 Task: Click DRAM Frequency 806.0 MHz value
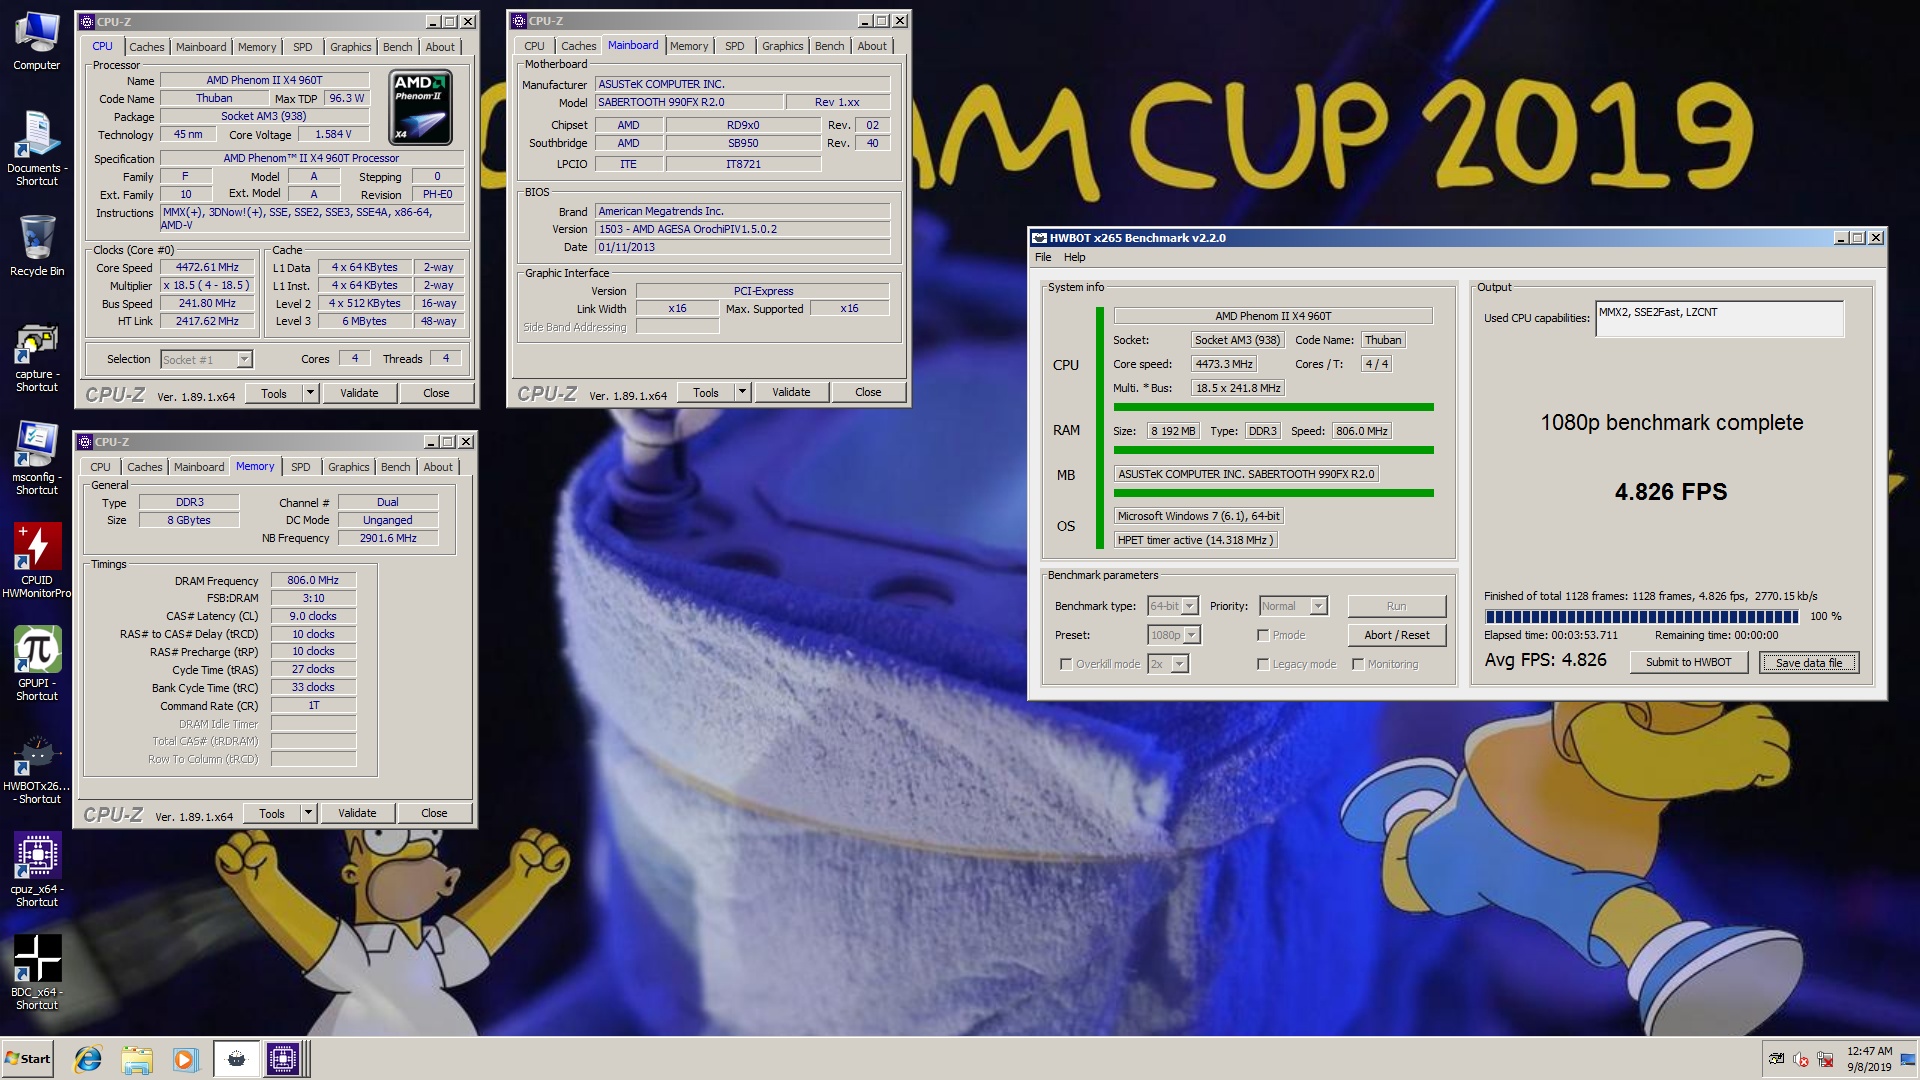coord(313,581)
